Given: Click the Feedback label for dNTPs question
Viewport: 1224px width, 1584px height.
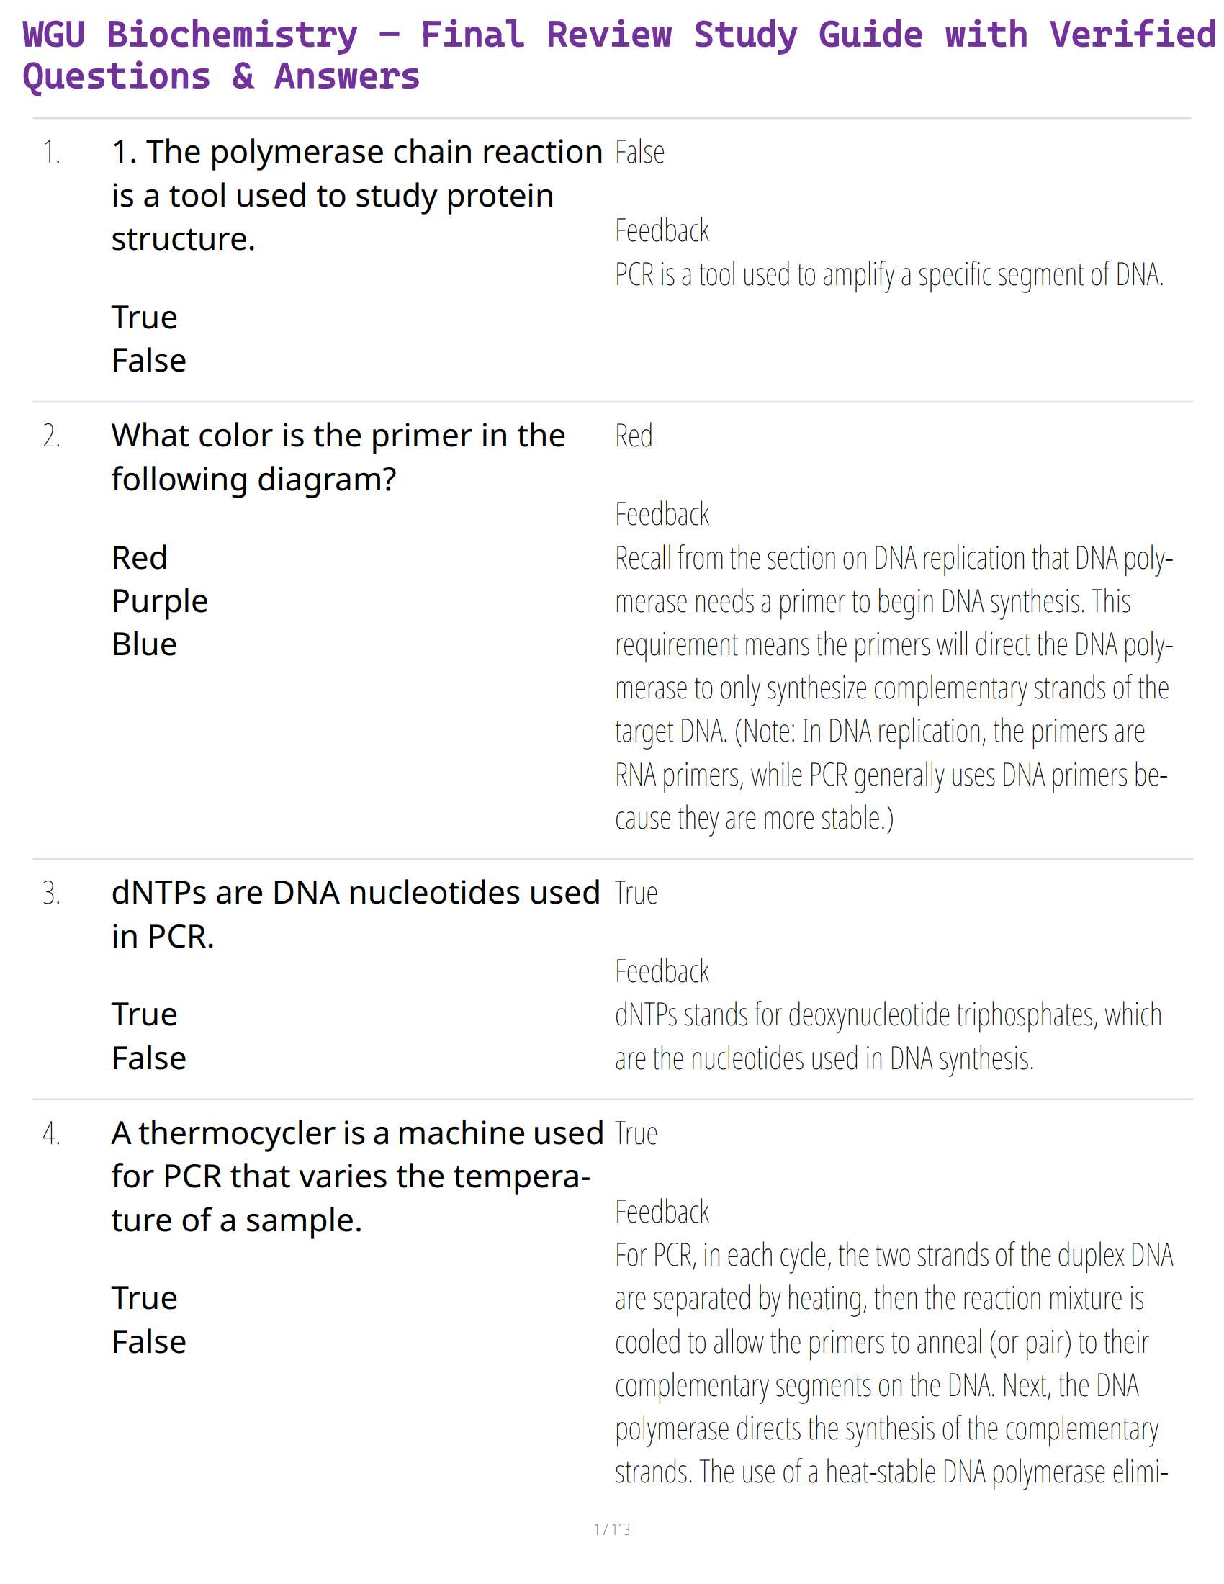Looking at the screenshot, I should [661, 971].
